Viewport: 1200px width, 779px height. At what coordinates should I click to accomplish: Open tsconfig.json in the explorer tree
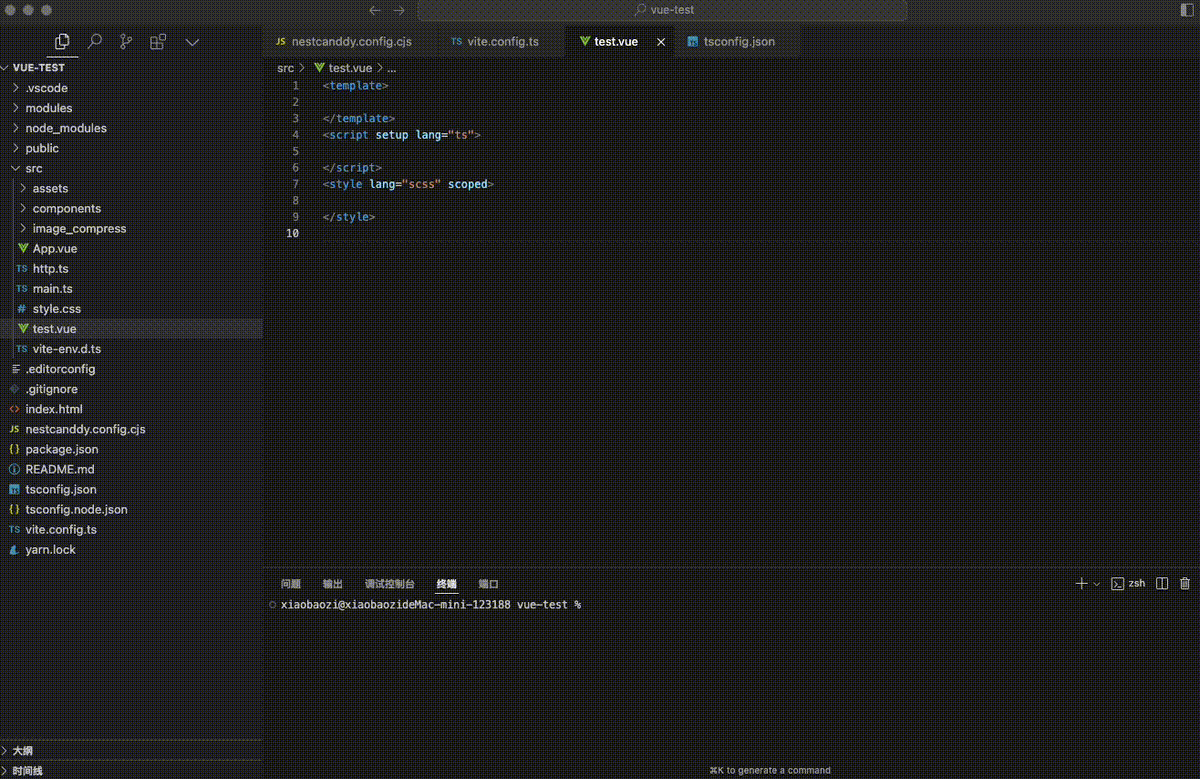(x=131, y=489)
